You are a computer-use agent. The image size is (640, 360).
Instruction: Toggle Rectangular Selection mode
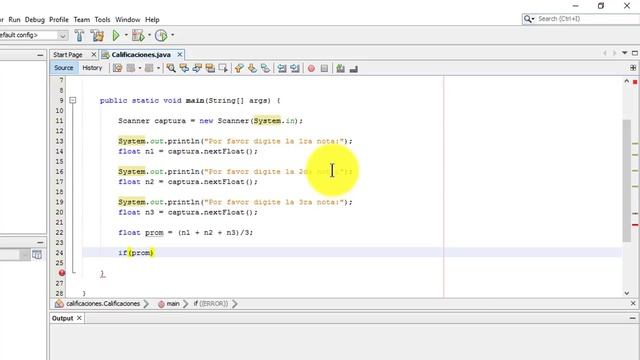point(223,68)
